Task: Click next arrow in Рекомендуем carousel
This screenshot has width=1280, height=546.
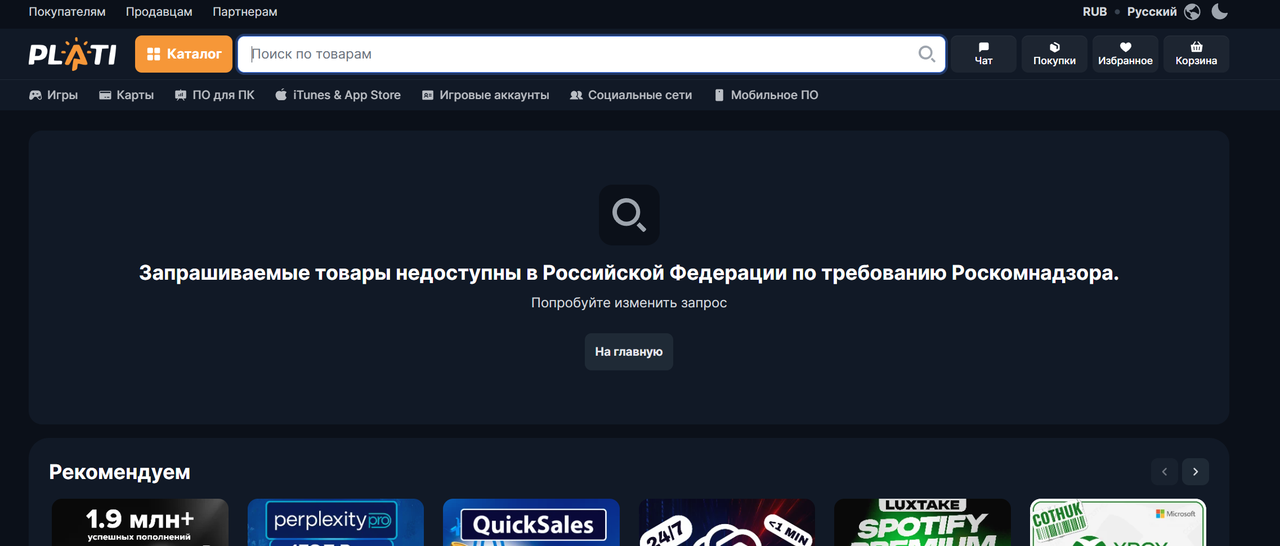Action: click(x=1196, y=472)
